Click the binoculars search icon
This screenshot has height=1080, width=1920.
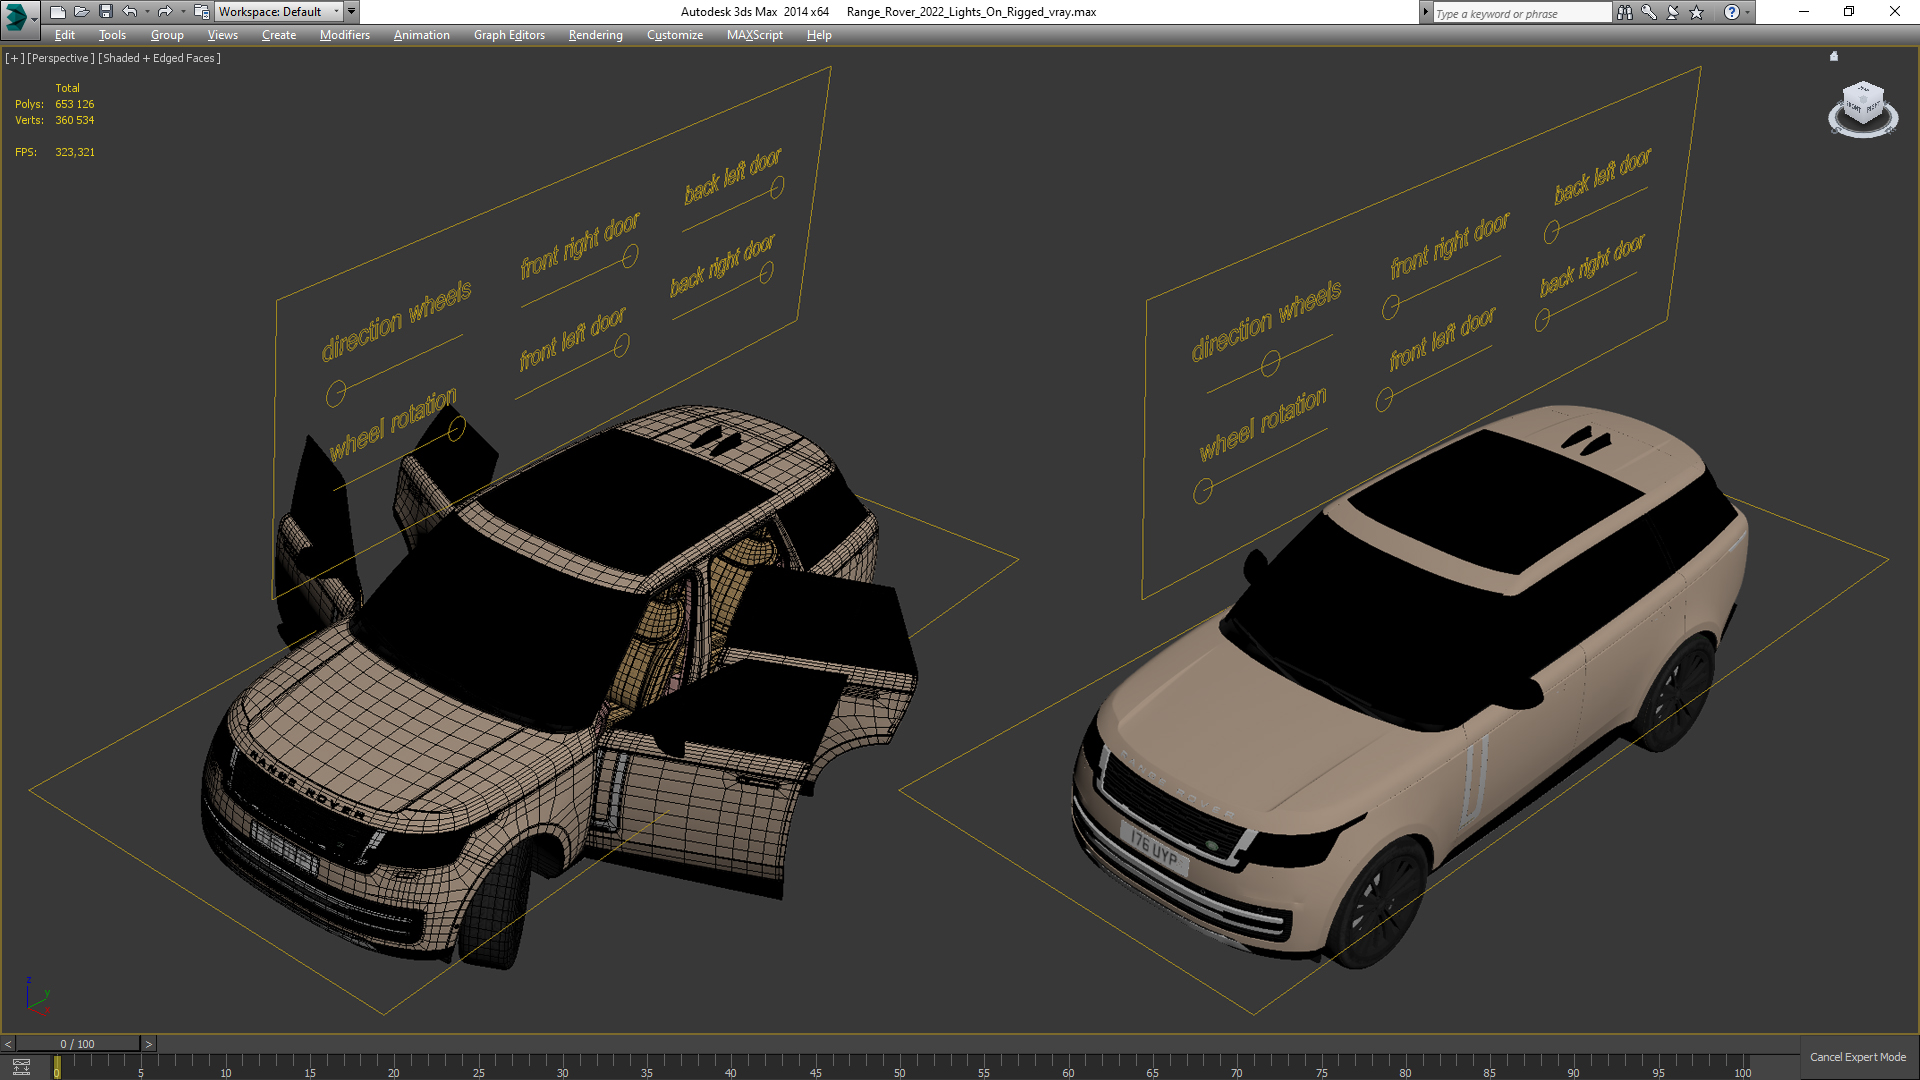[1624, 12]
